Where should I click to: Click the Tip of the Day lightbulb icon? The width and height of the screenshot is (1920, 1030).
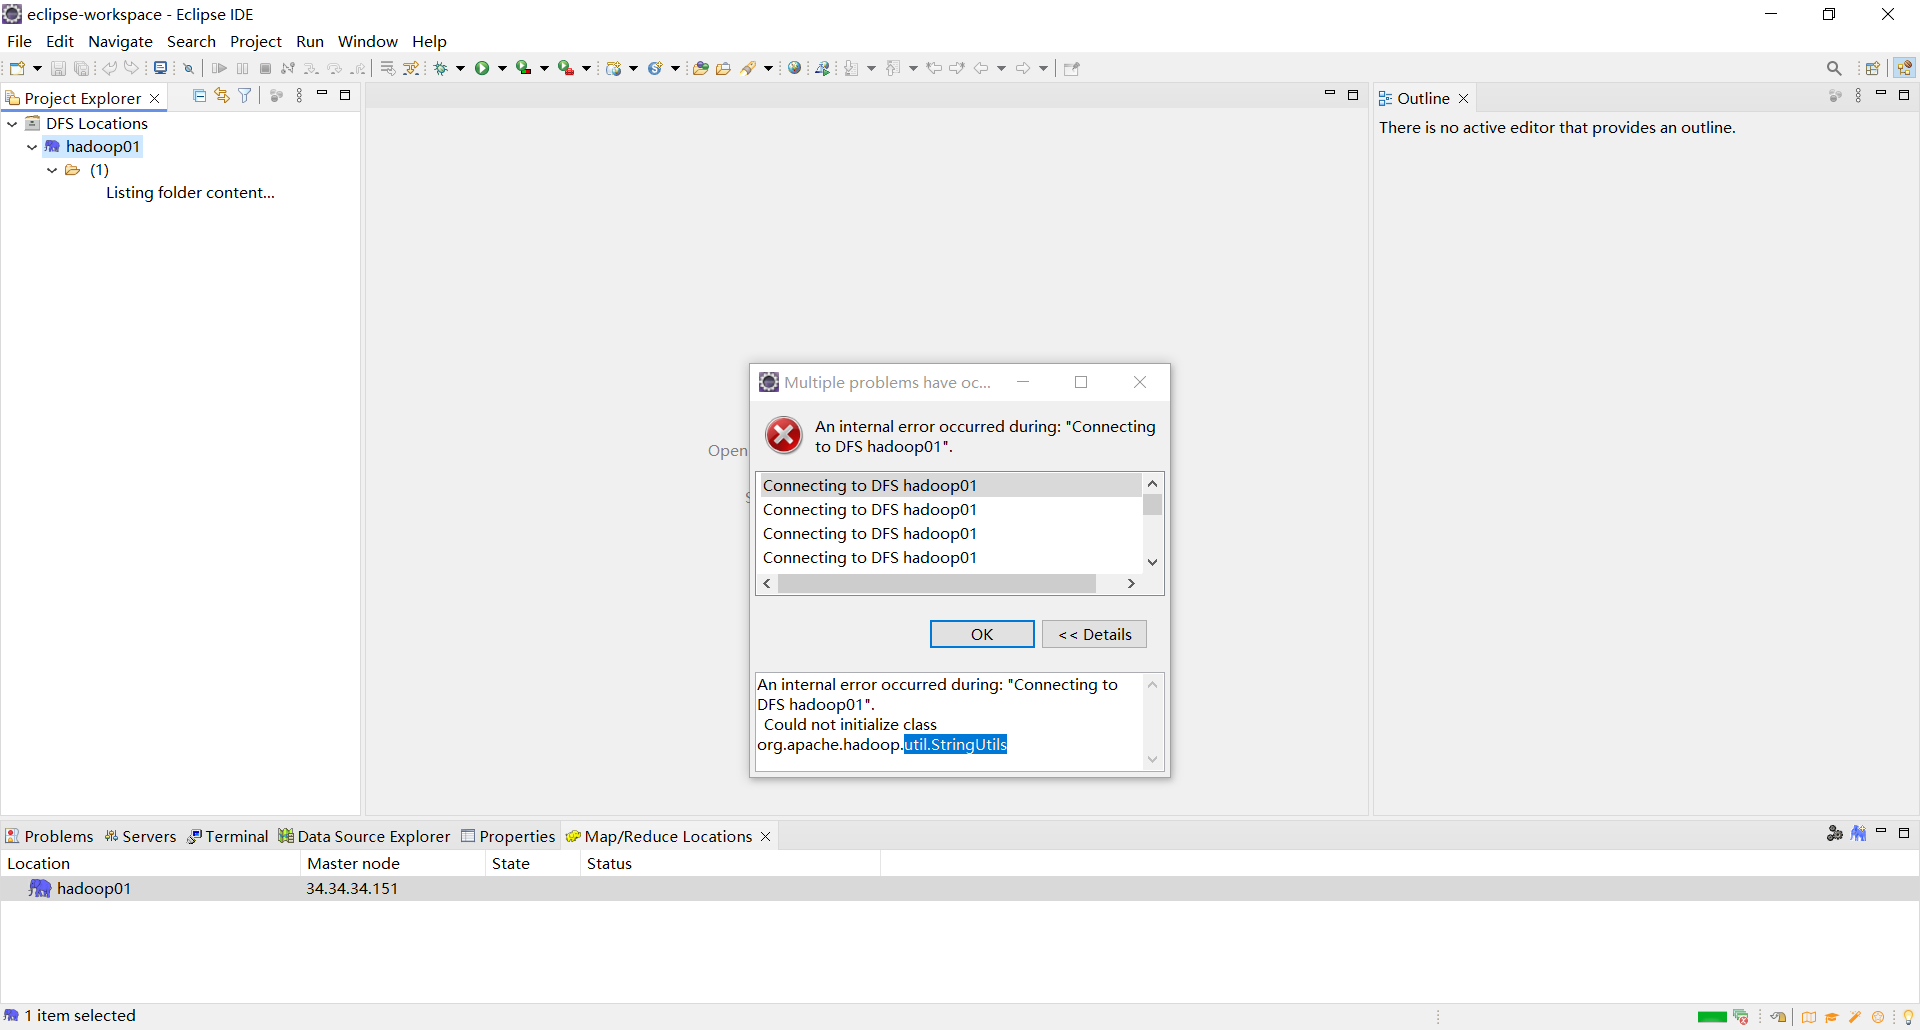click(1908, 1017)
